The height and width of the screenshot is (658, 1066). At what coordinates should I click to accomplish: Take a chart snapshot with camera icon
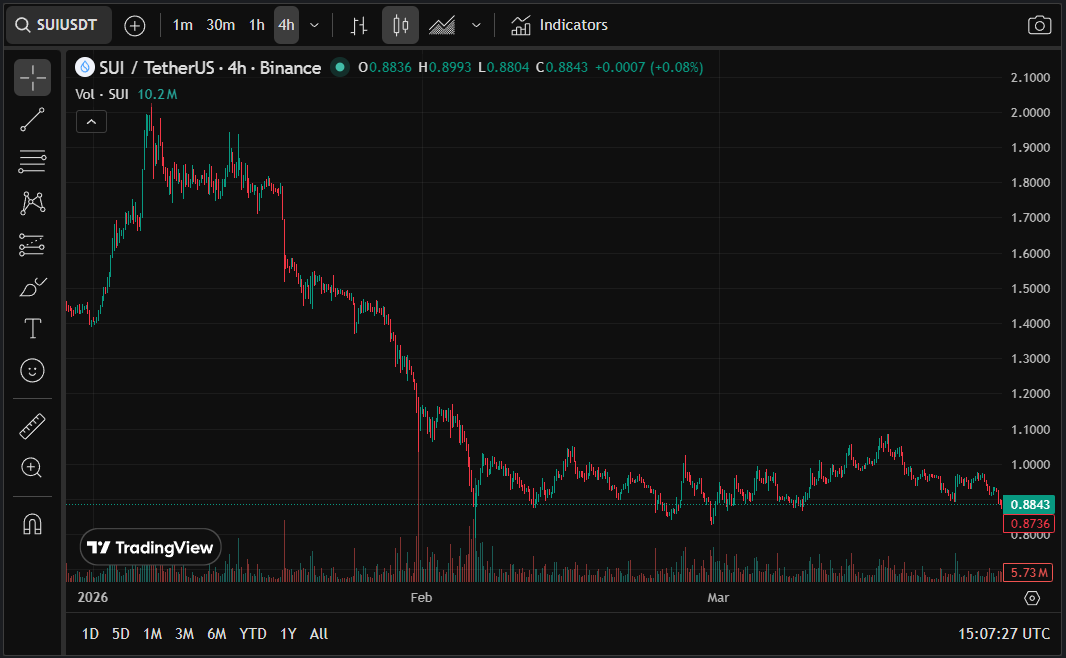pyautogui.click(x=1039, y=25)
